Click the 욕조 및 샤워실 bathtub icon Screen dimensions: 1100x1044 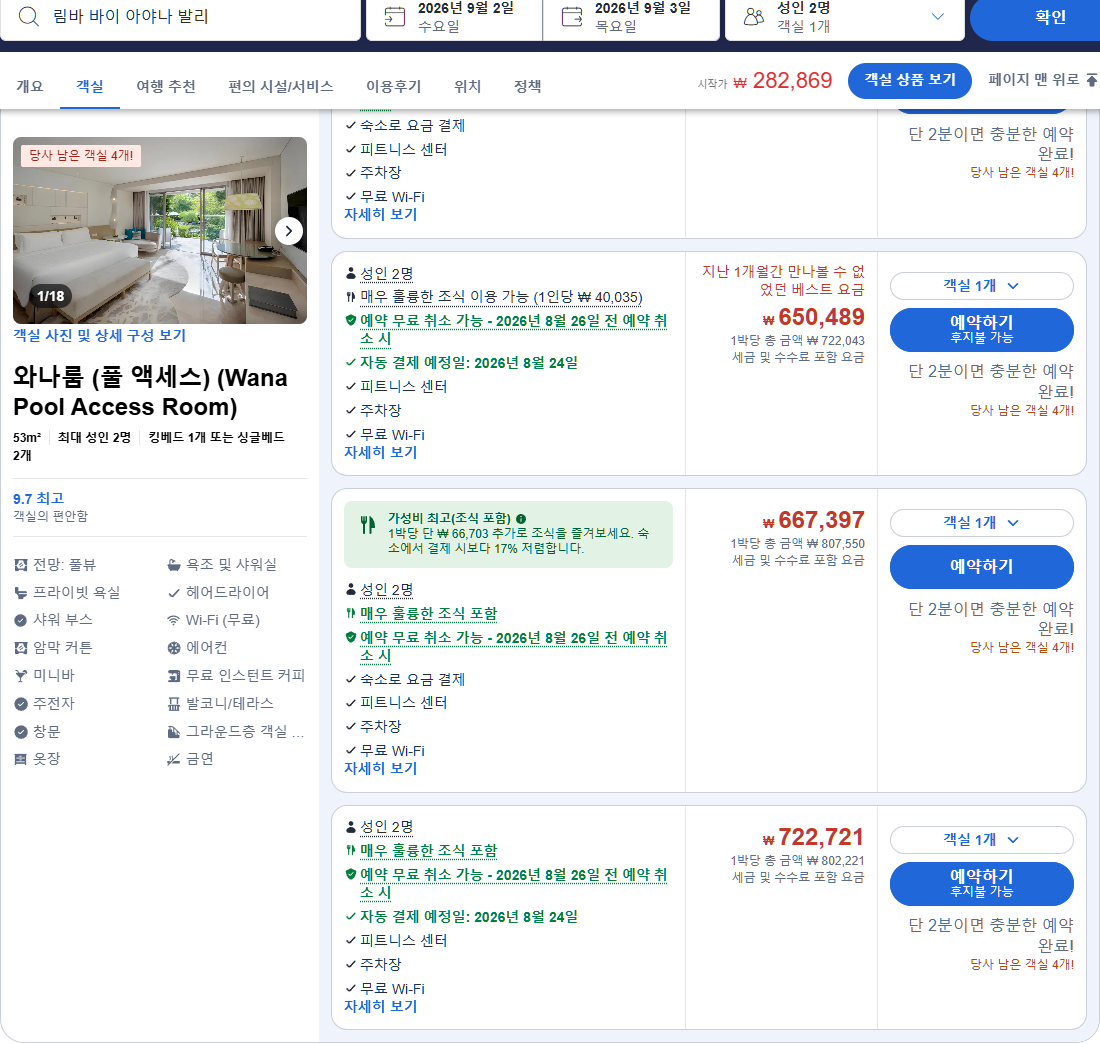tap(174, 565)
